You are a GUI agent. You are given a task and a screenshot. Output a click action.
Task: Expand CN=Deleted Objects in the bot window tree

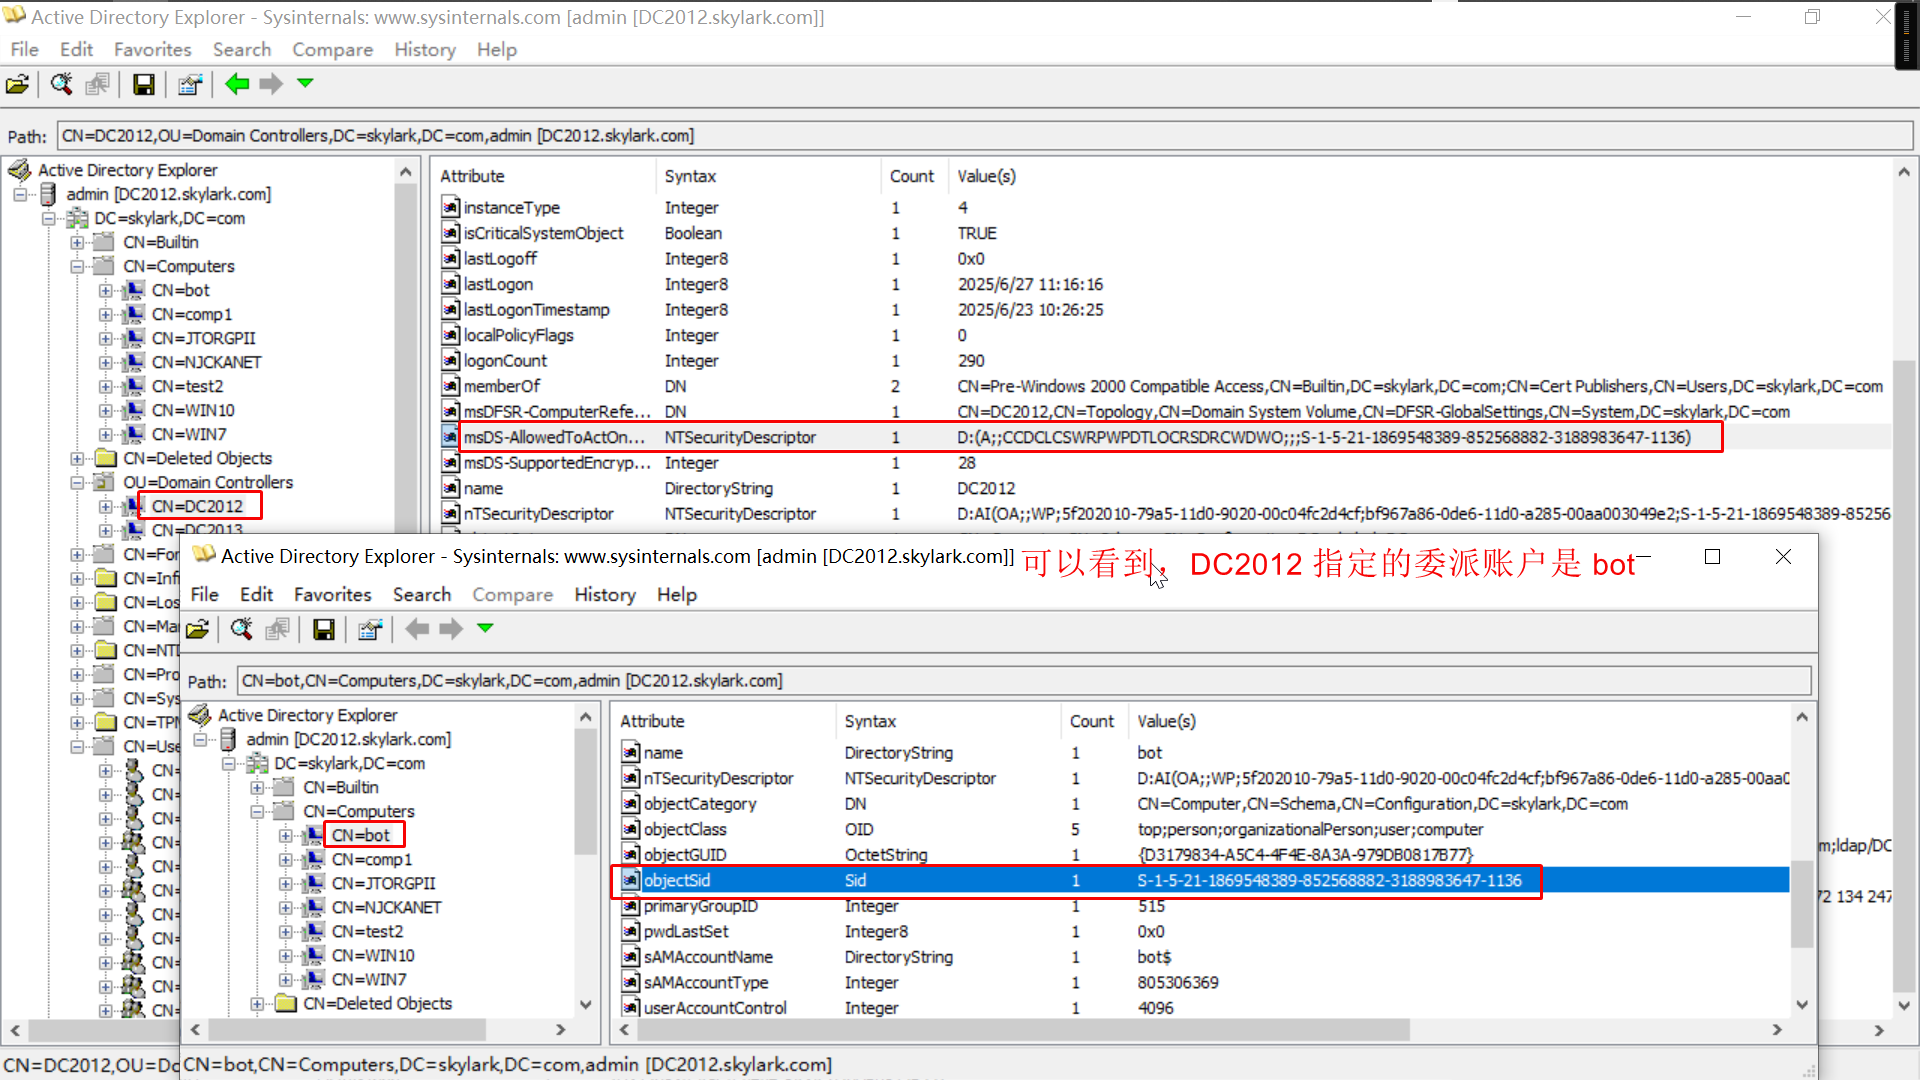click(258, 1004)
